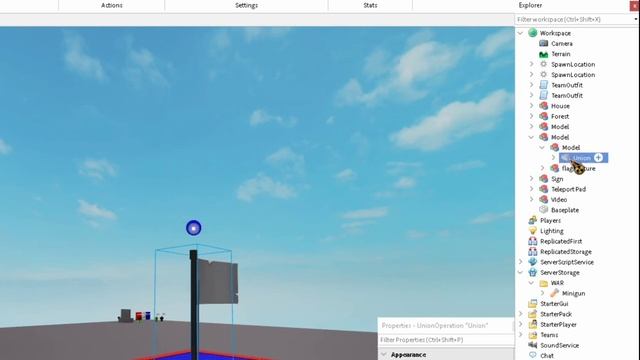Screen dimensions: 640x360
Task: Click the Lighting bulb icon
Action: (532, 231)
